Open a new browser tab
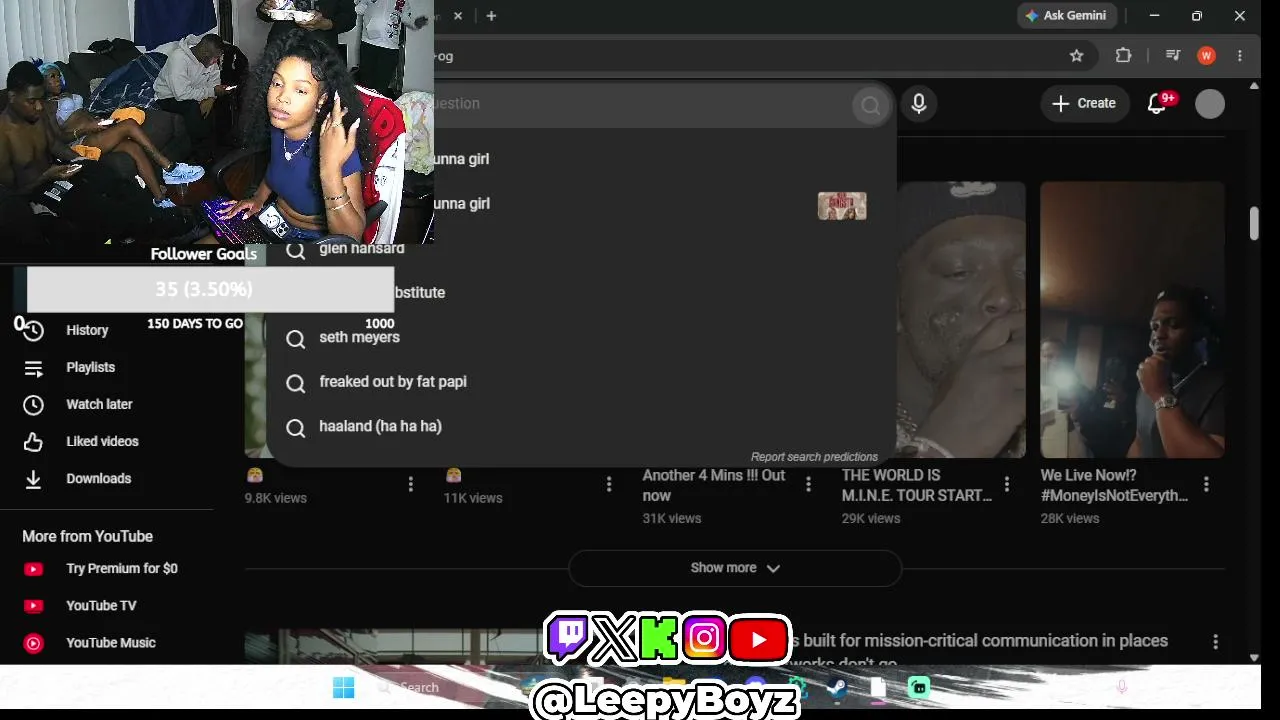 coord(491,16)
